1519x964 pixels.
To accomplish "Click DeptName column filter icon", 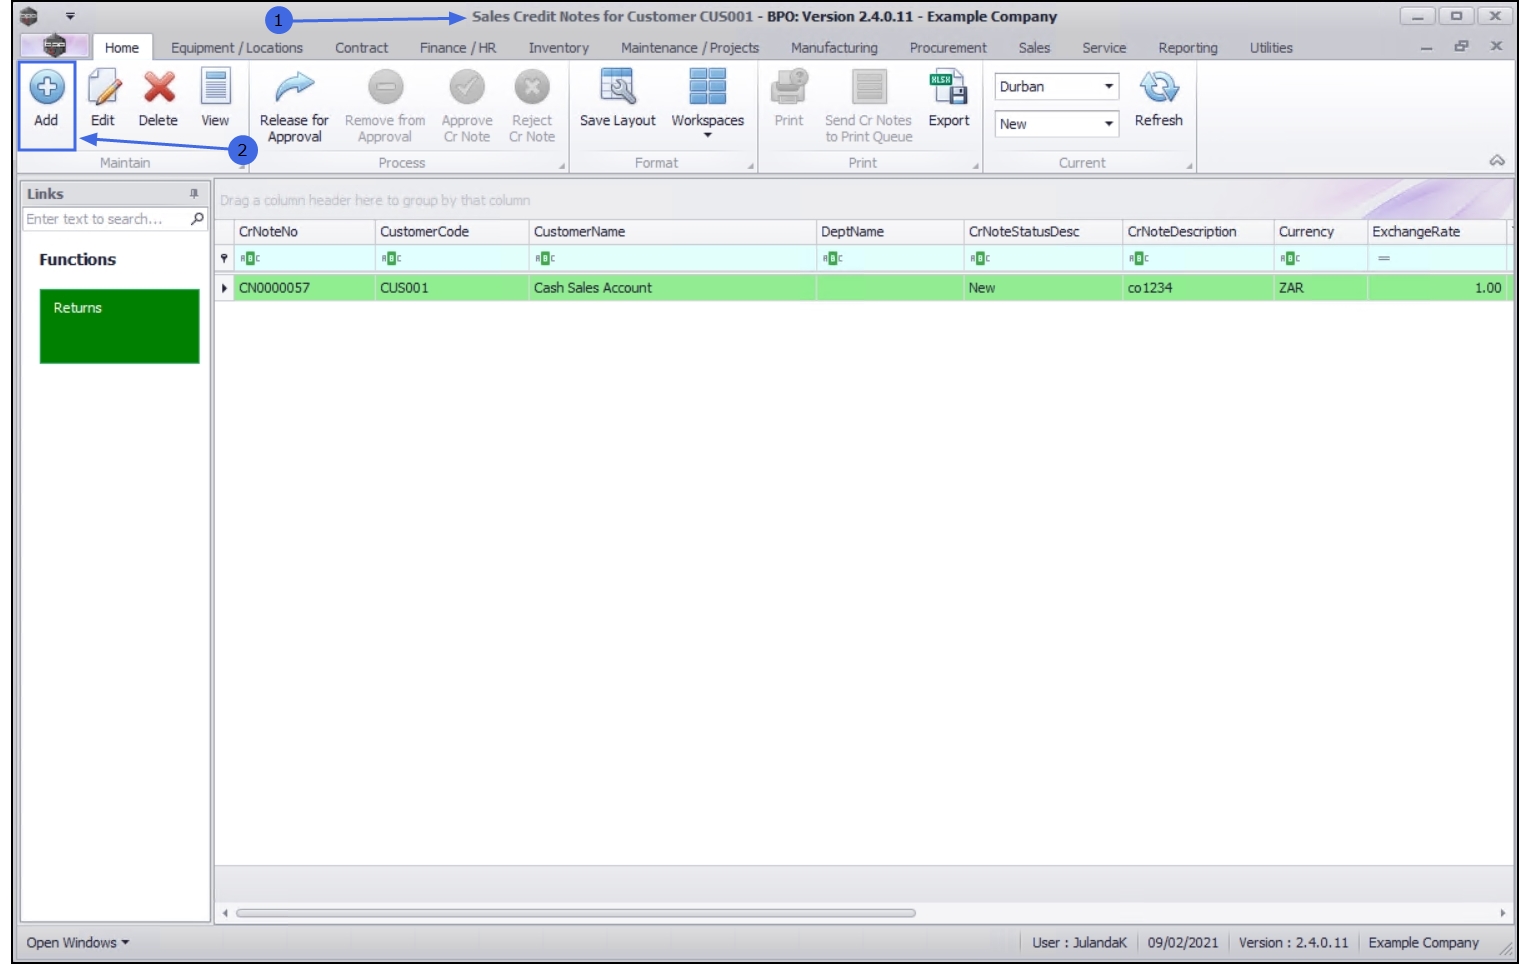I will tap(832, 258).
